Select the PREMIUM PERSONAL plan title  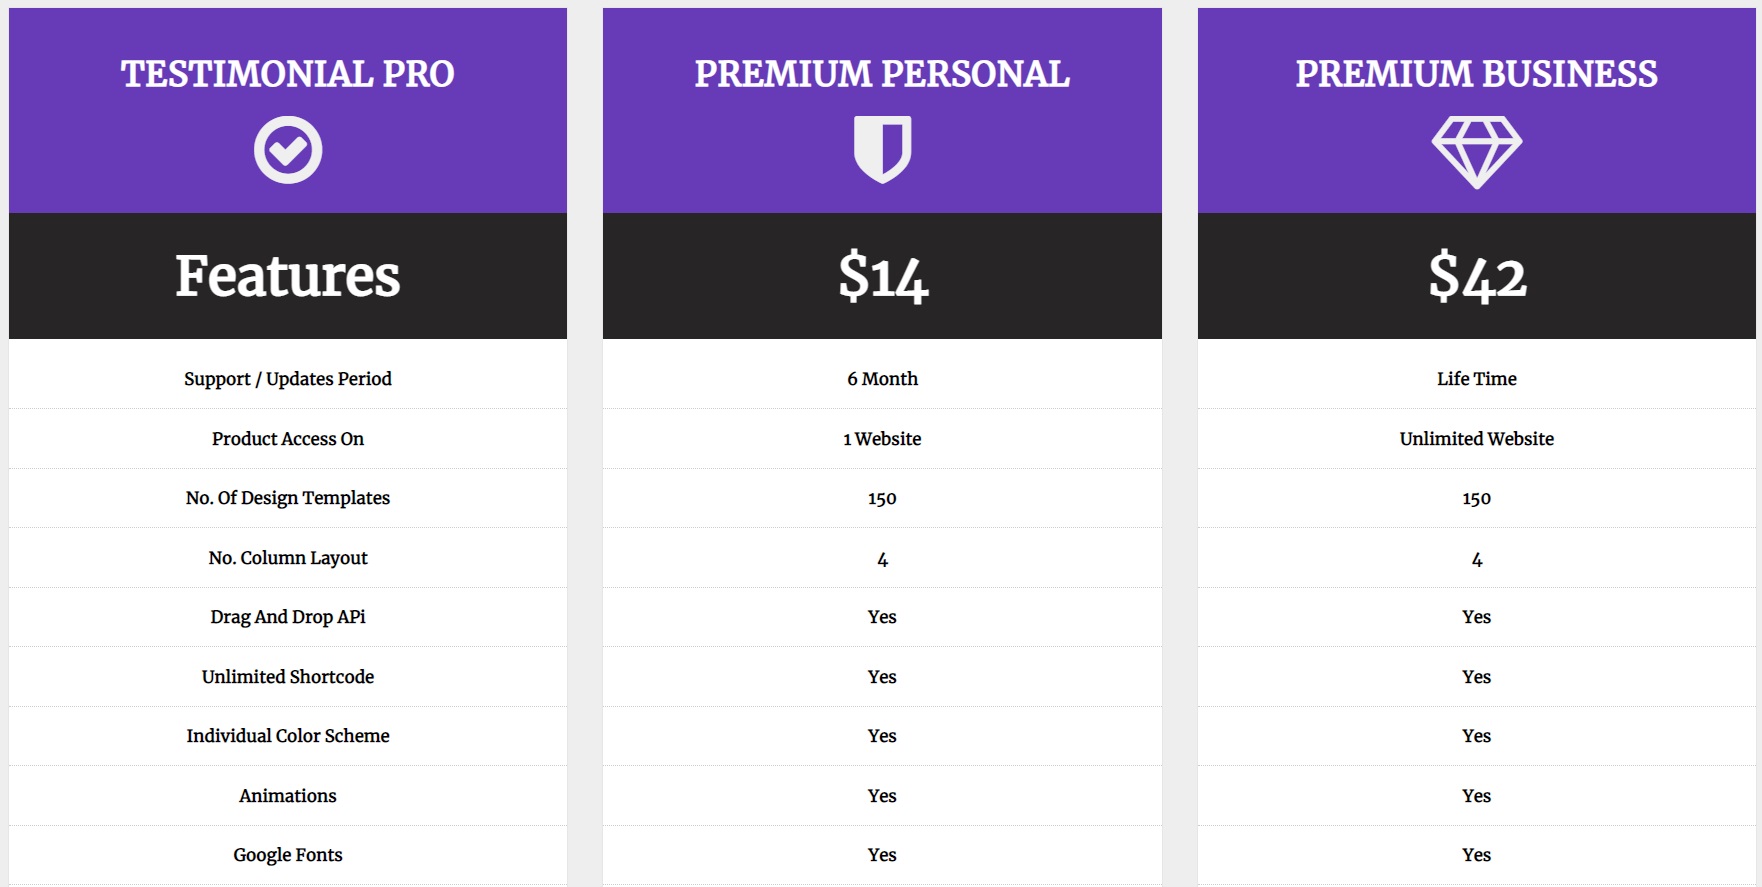(882, 74)
